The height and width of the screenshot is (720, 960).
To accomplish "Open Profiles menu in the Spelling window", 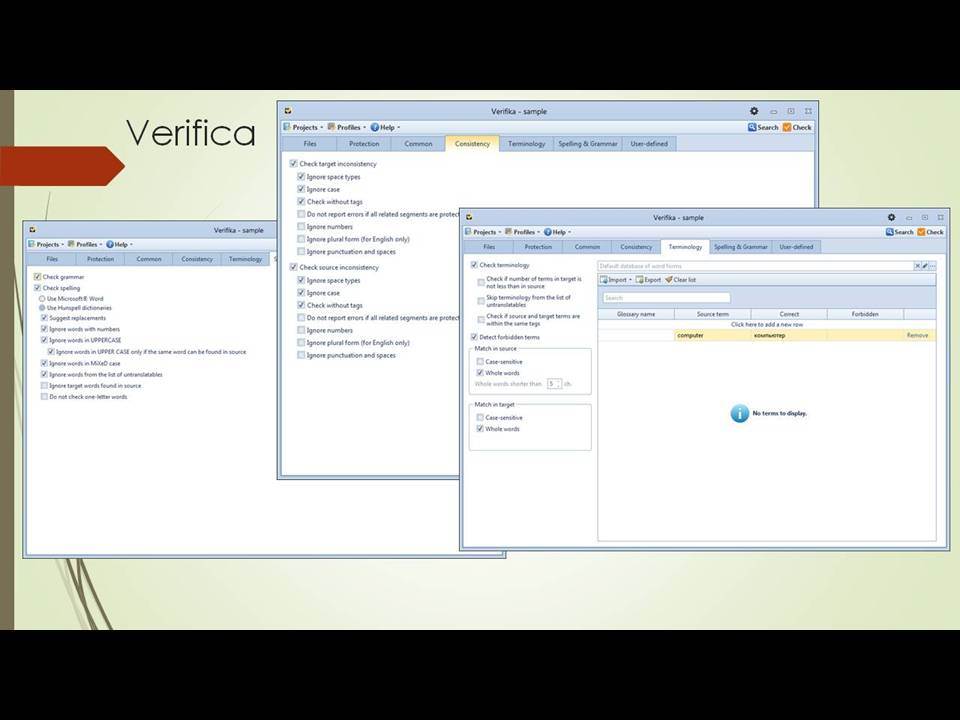I will coord(85,244).
